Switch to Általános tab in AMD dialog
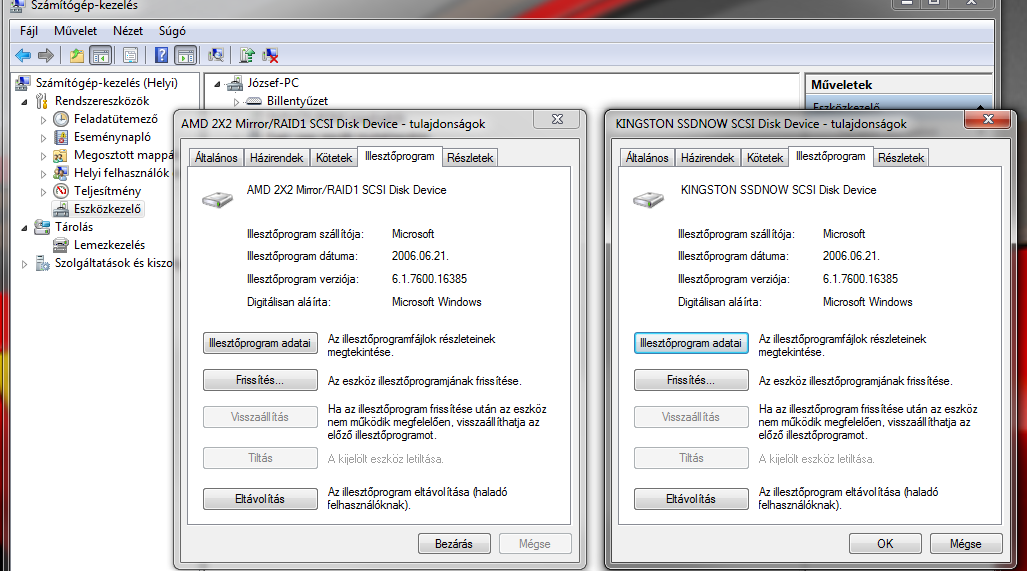Viewport: 1027px width, 571px height. click(x=216, y=158)
